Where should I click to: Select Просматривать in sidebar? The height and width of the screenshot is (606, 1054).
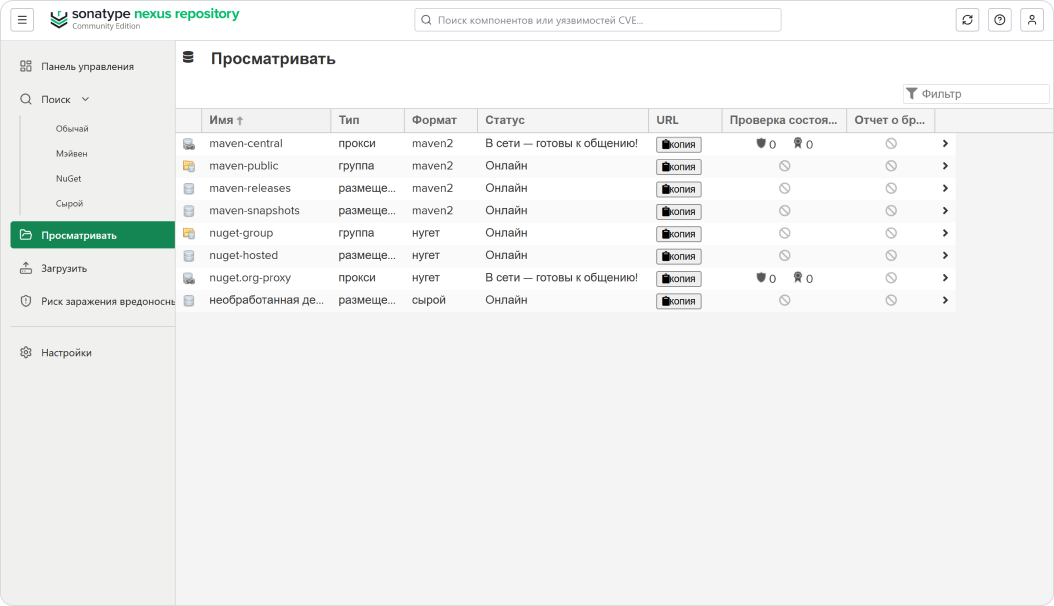point(93,235)
